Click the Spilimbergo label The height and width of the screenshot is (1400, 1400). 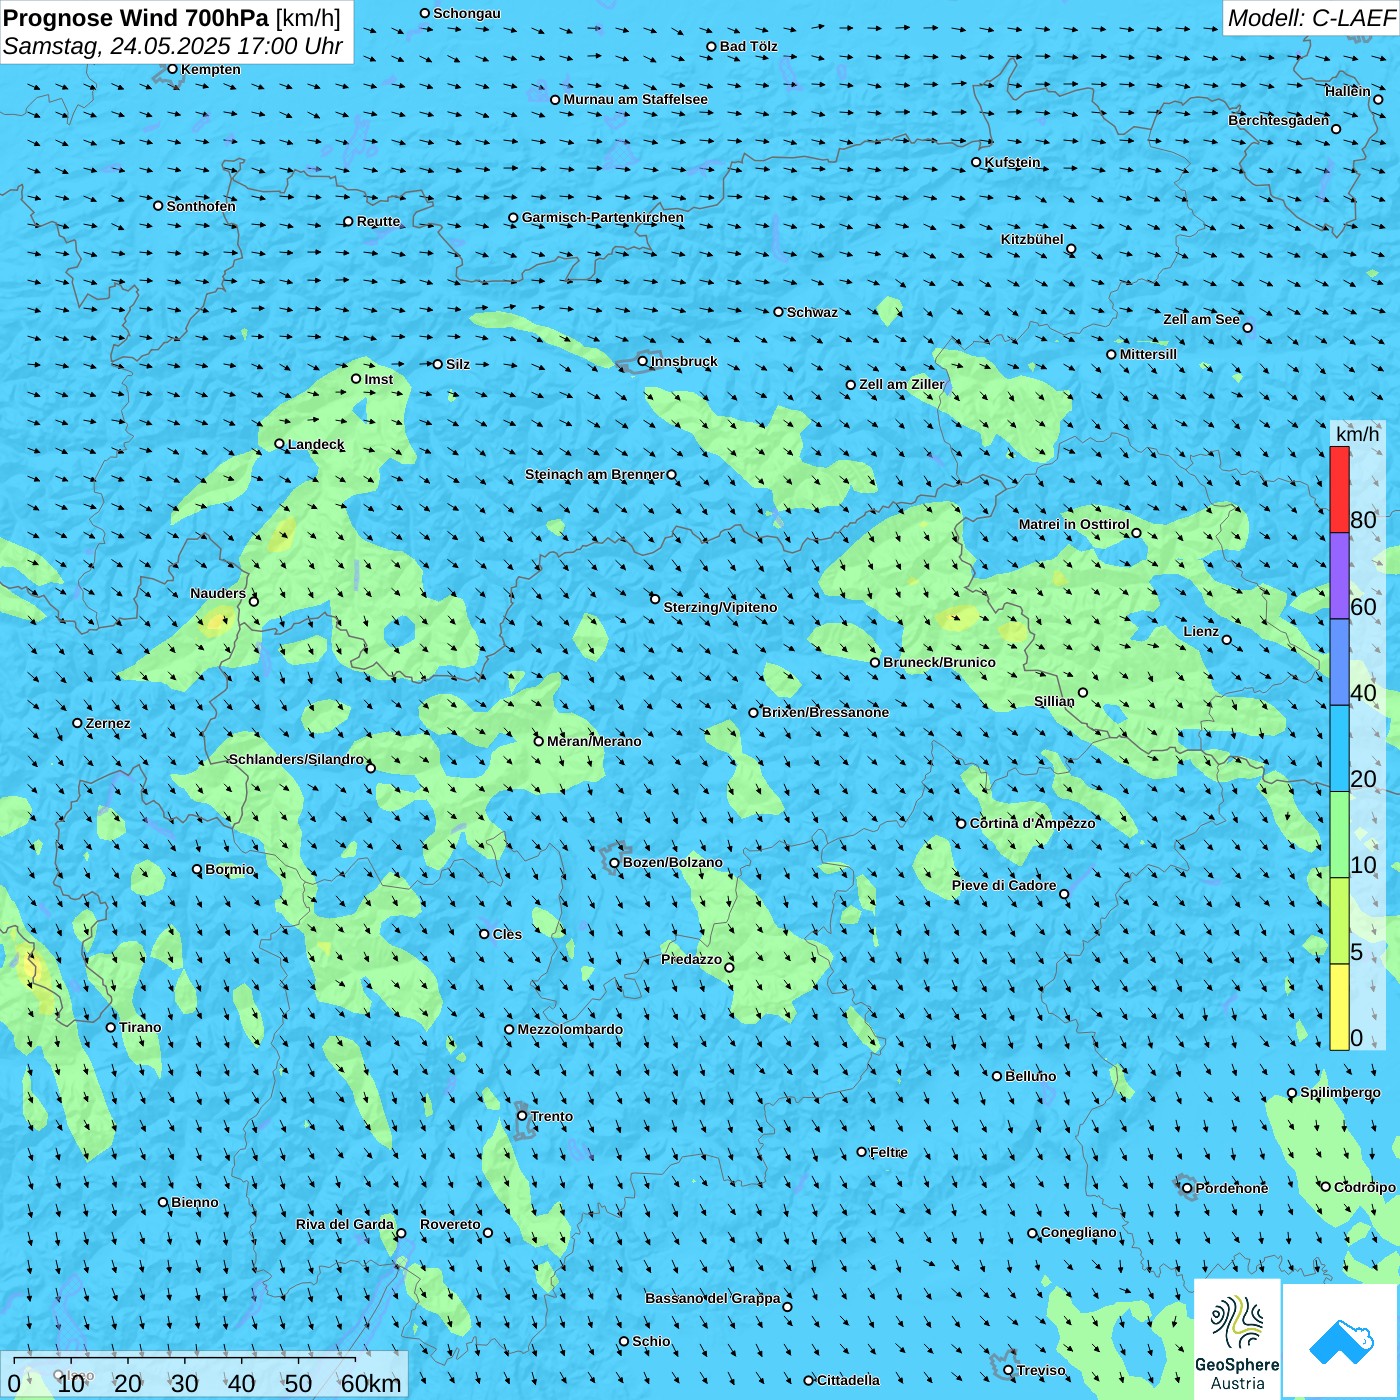1340,1092
